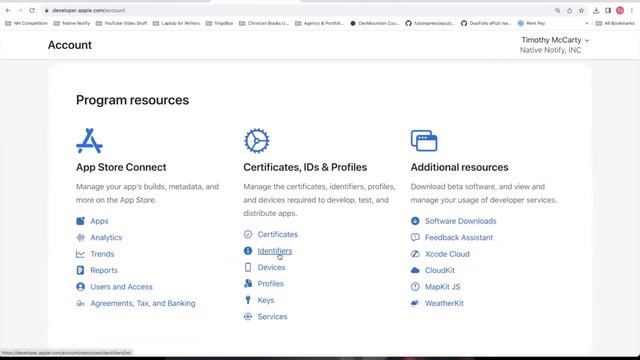The height and width of the screenshot is (360, 640).
Task: Open the Software Downloads link
Action: click(460, 221)
